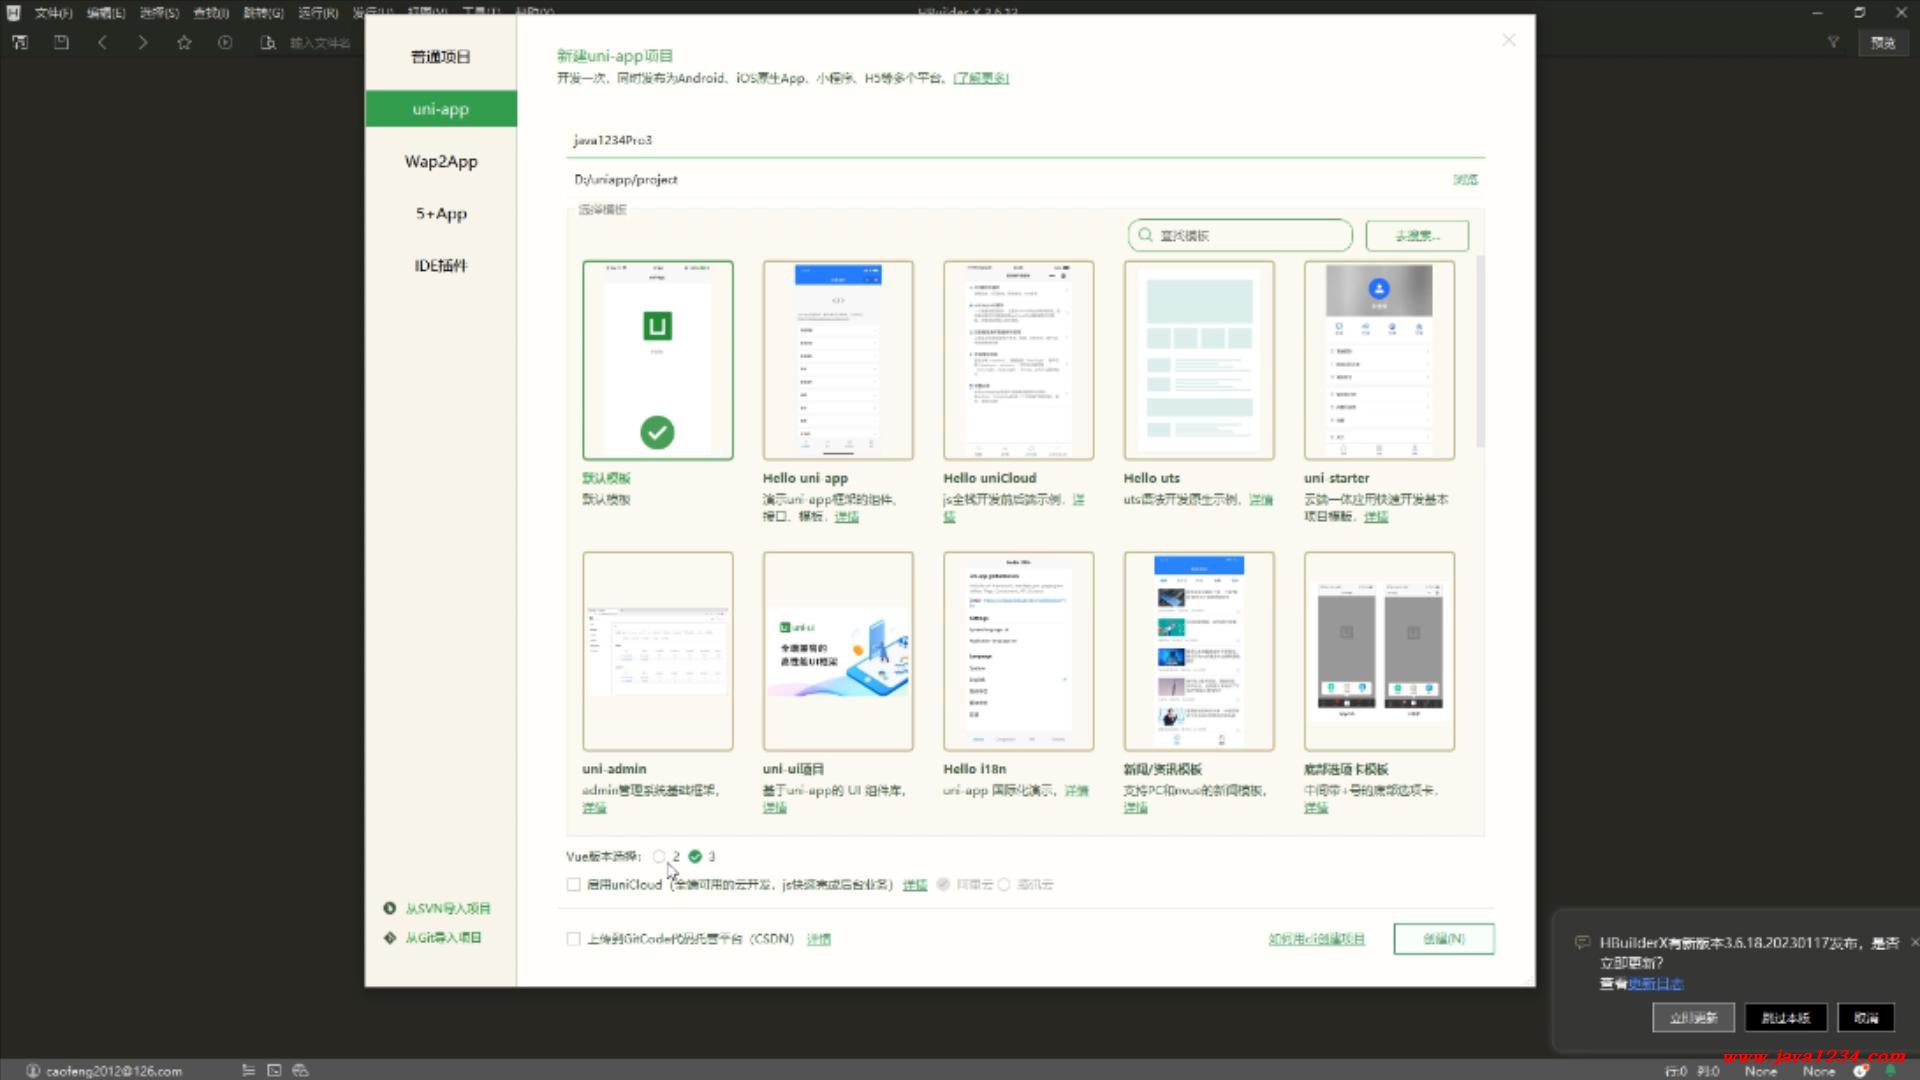The width and height of the screenshot is (1920, 1080).
Task: Click the 预览 preview button at top right
Action: coord(1883,43)
